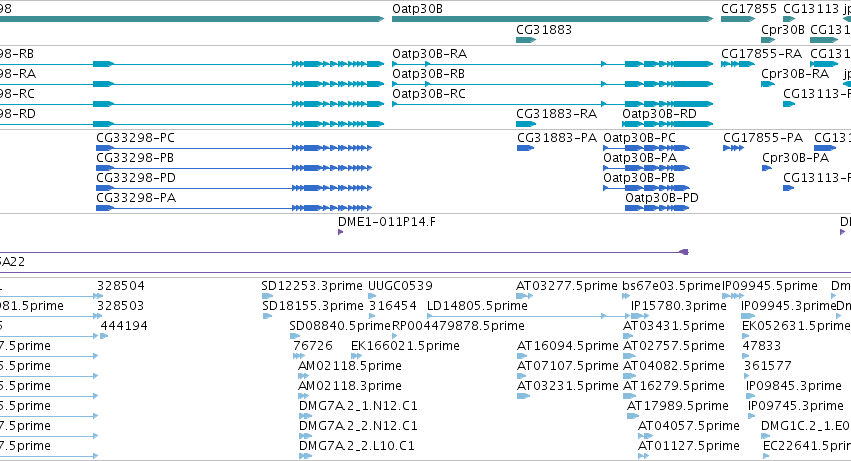This screenshot has height=461, width=851.
Task: Select the AT07107.5prime EST label
Action: tap(568, 367)
